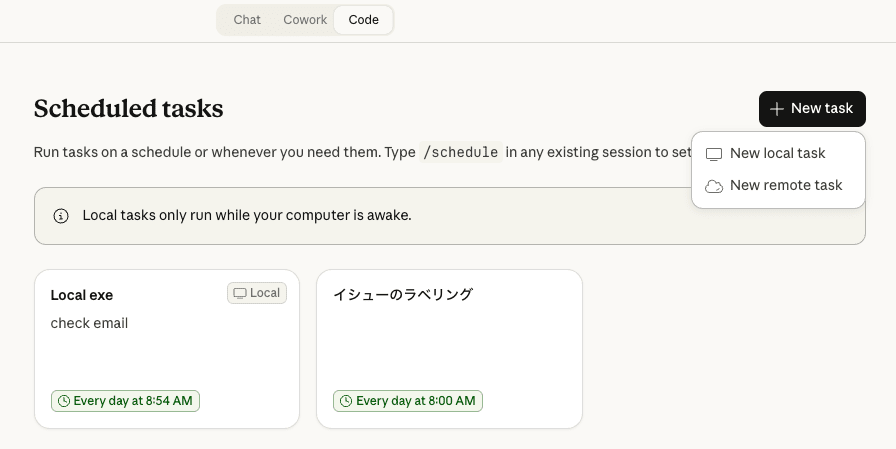Click the clock icon beside 8:00 AM
Screen dimensions: 896x449
tap(346, 401)
